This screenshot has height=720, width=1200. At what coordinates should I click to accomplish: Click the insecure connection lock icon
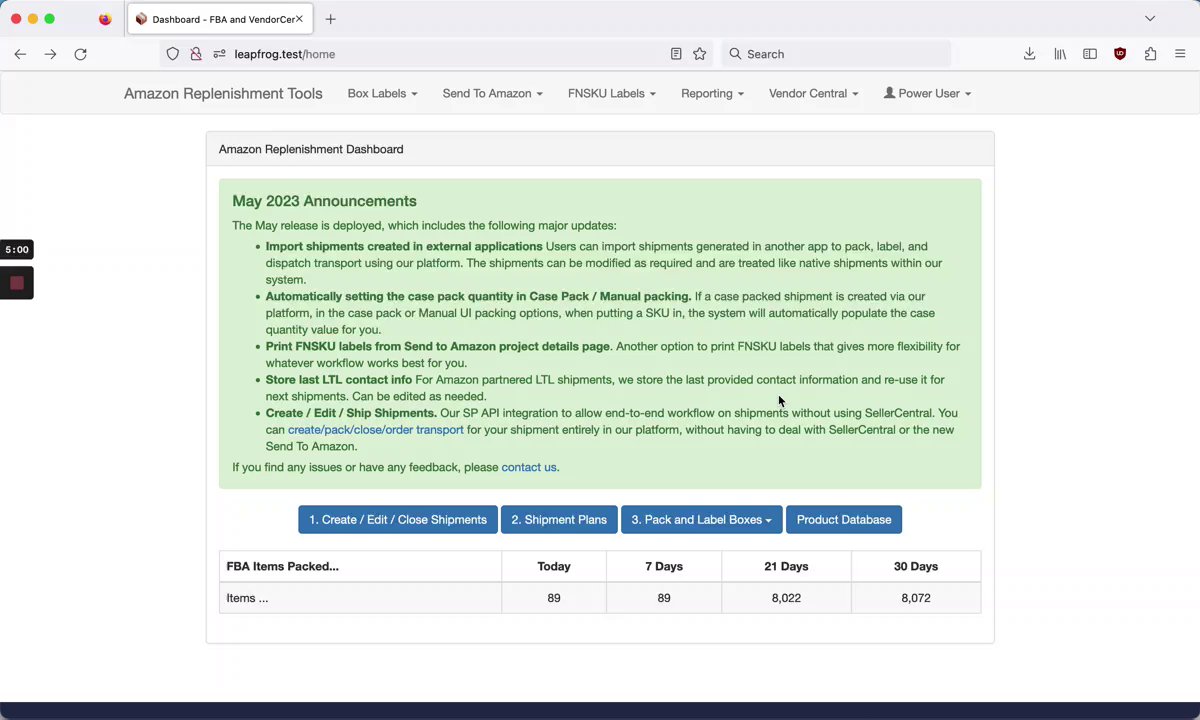(196, 54)
